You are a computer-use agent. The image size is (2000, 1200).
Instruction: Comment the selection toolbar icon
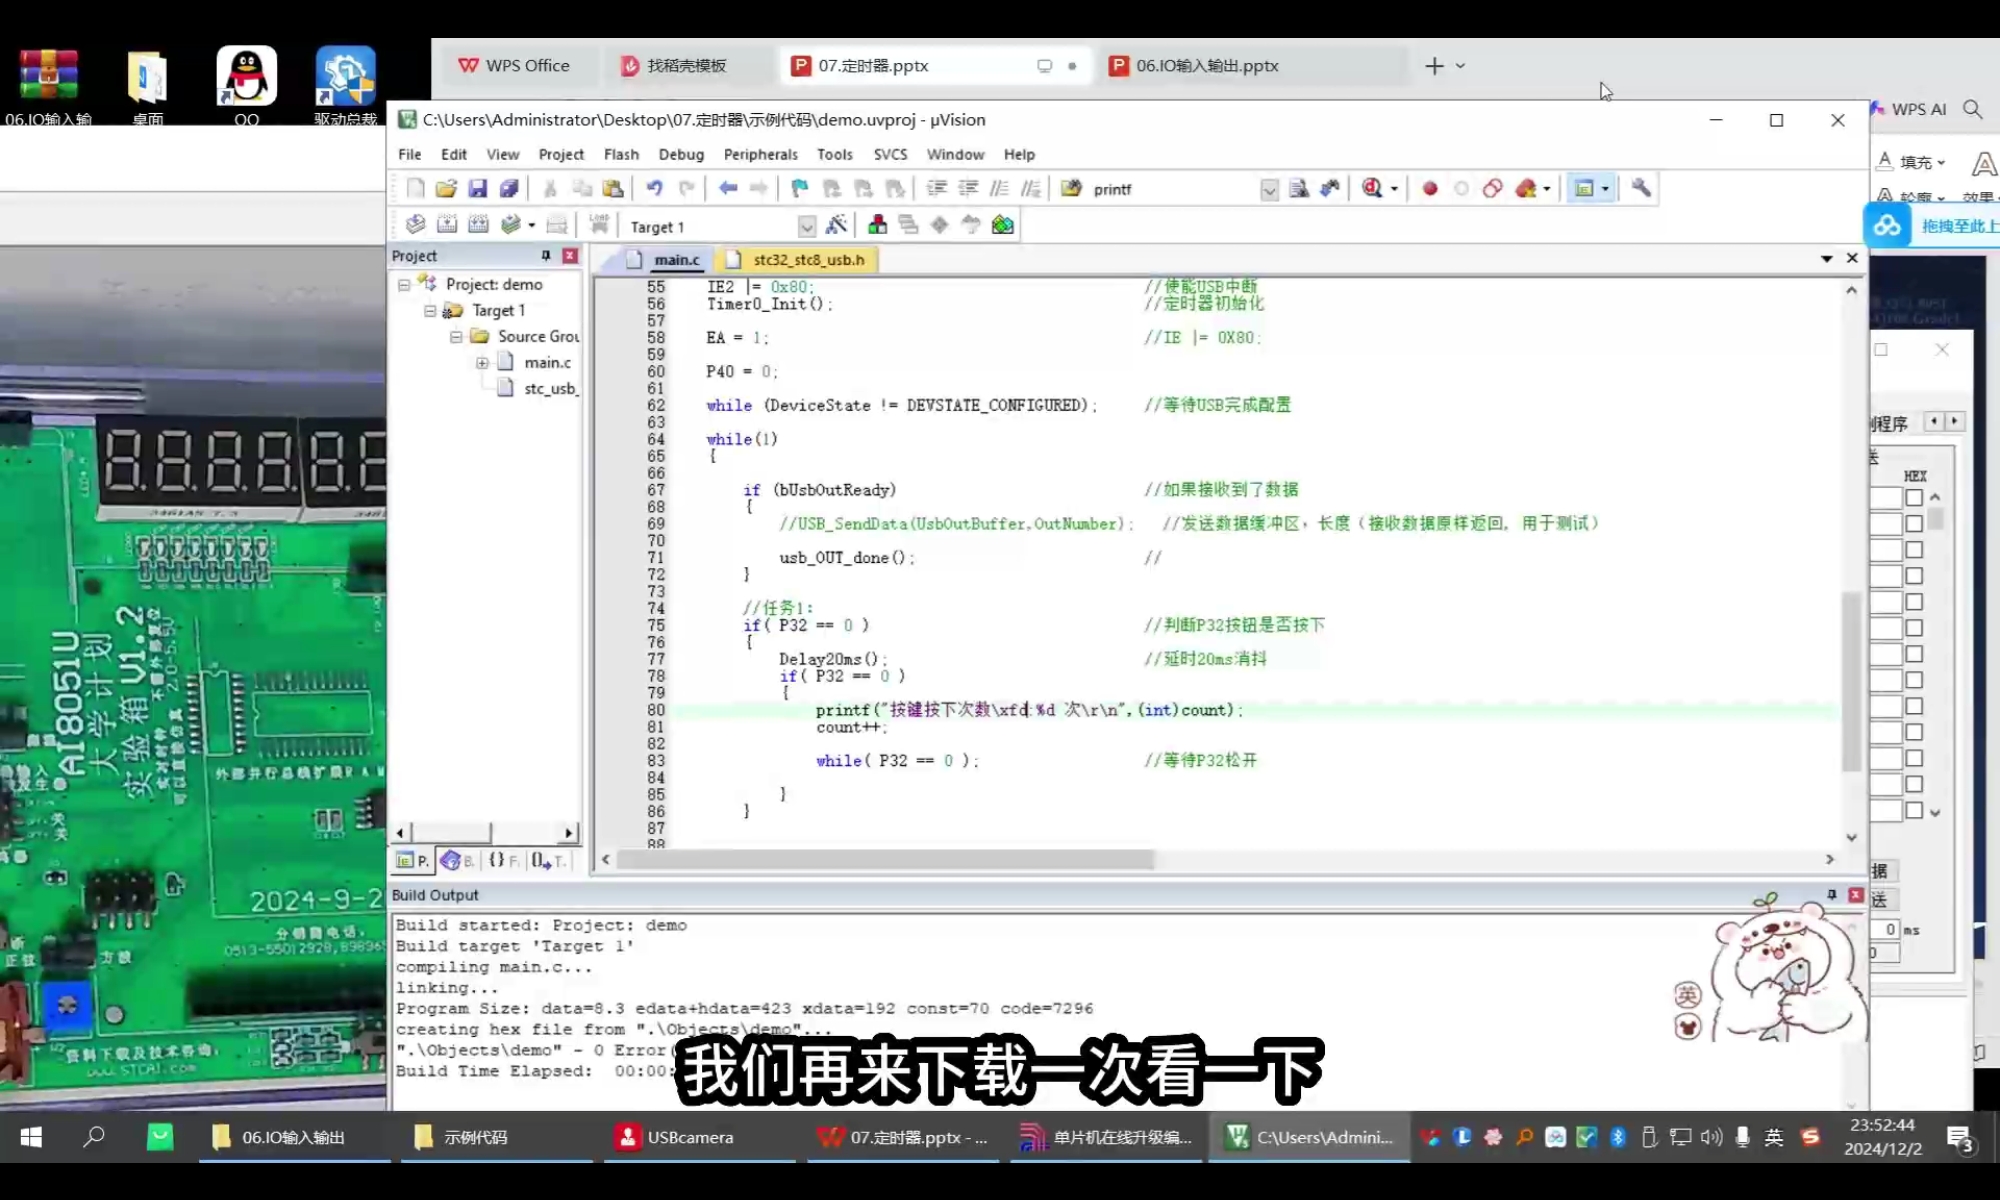pos(999,188)
